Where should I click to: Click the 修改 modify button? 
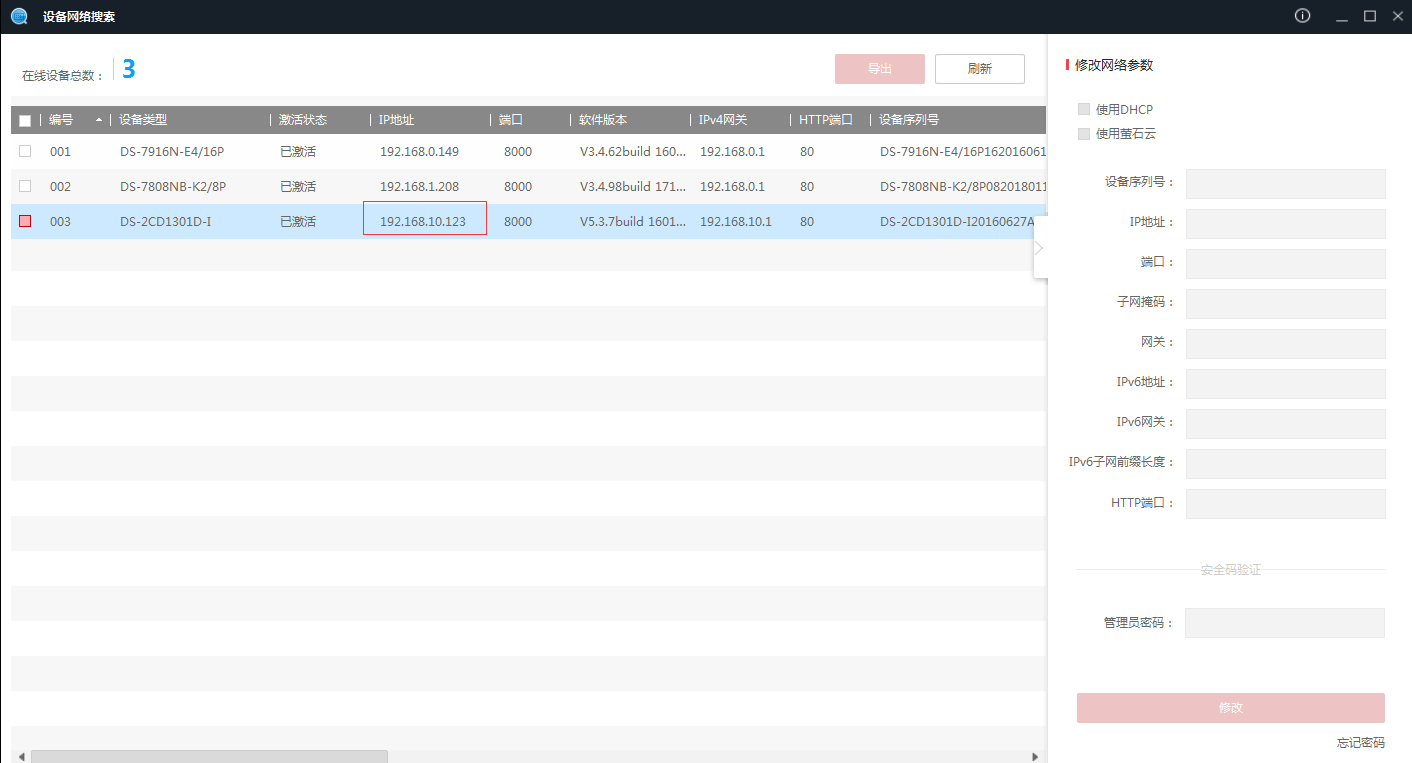click(1230, 707)
